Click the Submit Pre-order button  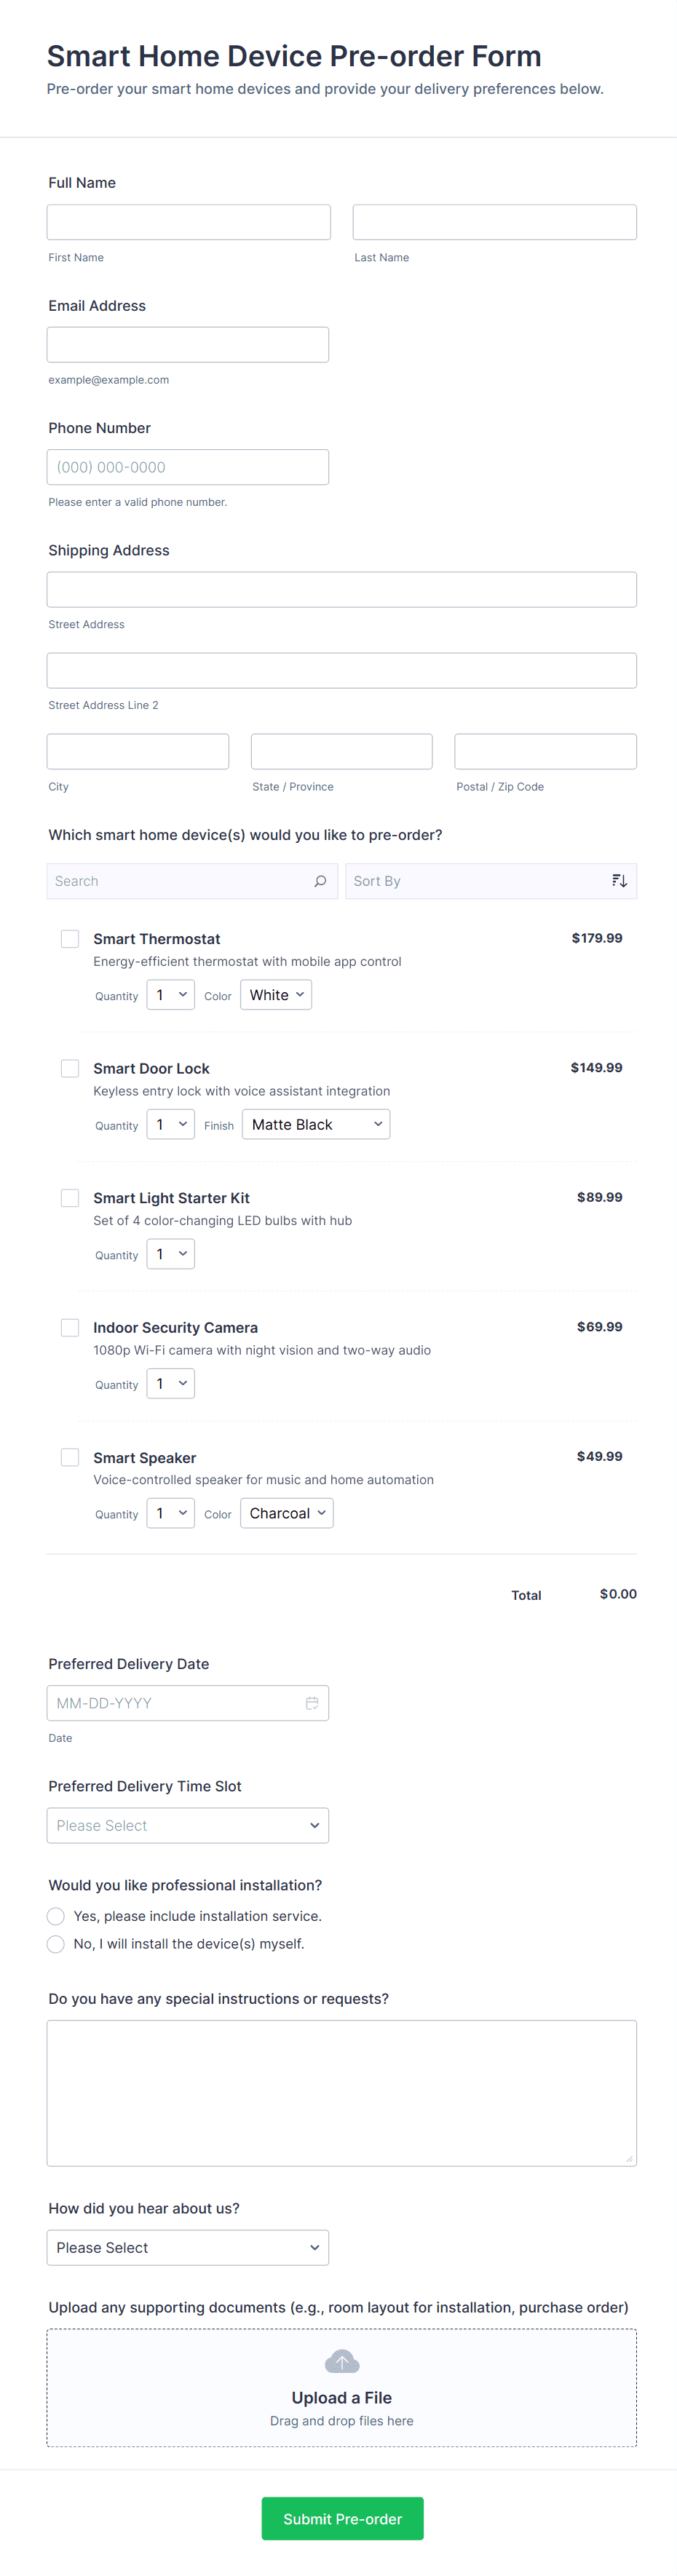coord(342,2518)
